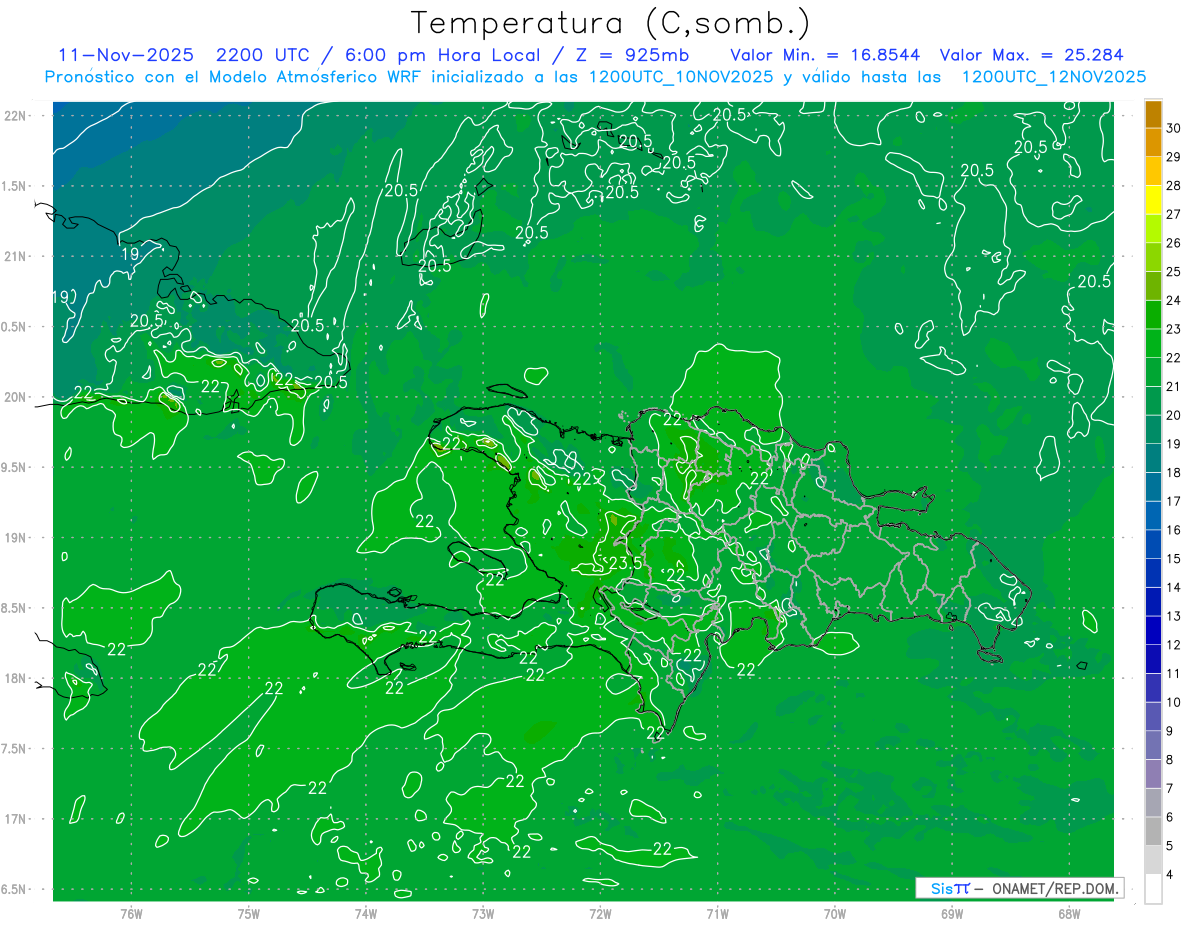Screen dimensions: 1200x927
Task: Click the '25' label on the colorbar
Action: coord(1174,272)
